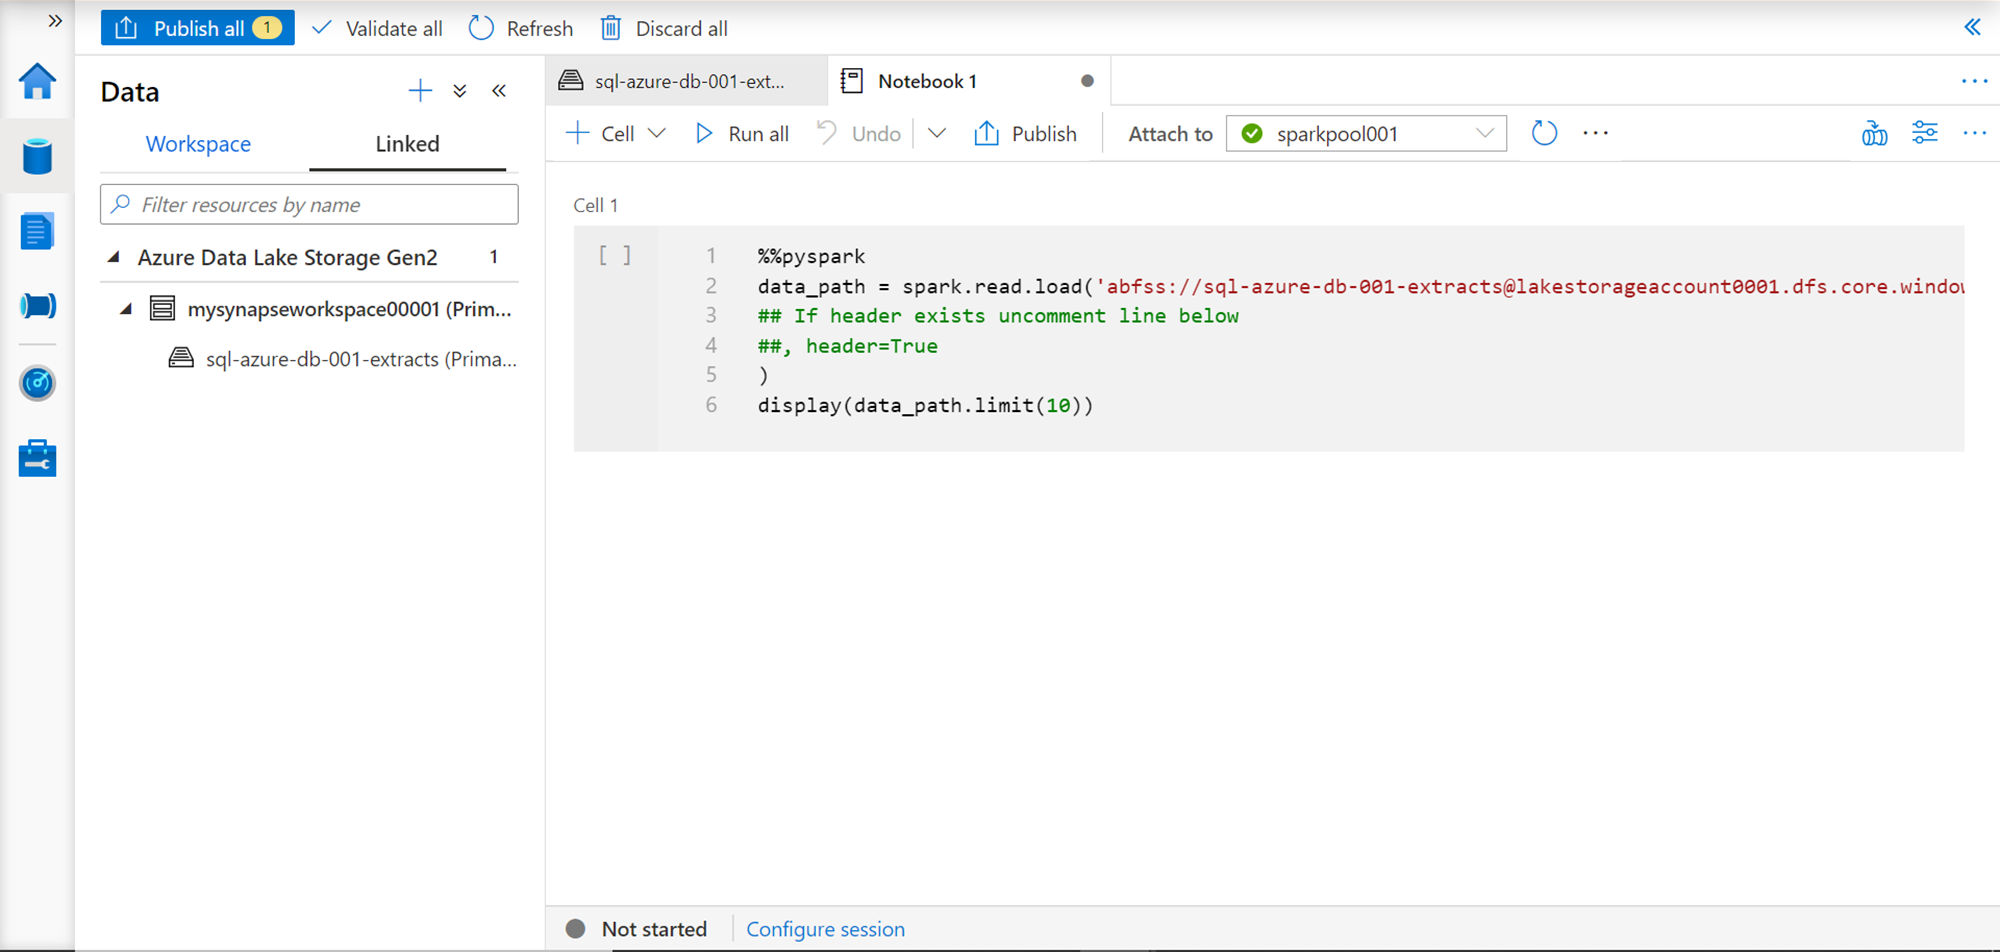Open the Home hub icon
Image resolution: width=2000 pixels, height=952 pixels.
click(x=37, y=82)
